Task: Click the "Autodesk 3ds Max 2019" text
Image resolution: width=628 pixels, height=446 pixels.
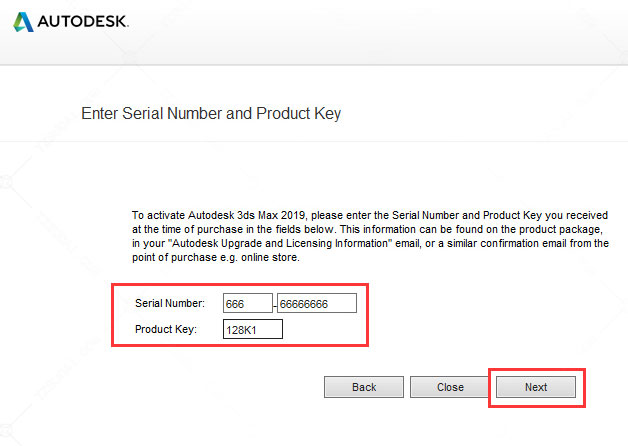Action: tap(245, 215)
